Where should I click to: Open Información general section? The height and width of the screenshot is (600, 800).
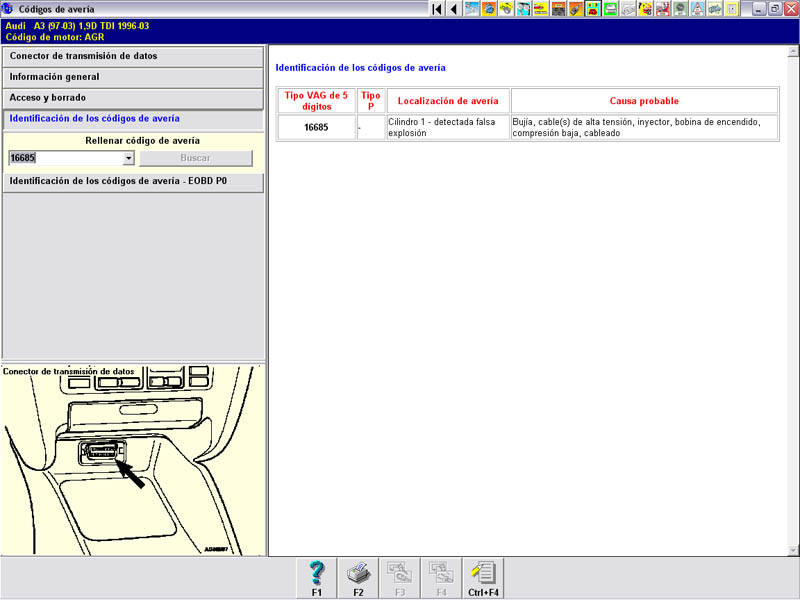click(x=133, y=77)
